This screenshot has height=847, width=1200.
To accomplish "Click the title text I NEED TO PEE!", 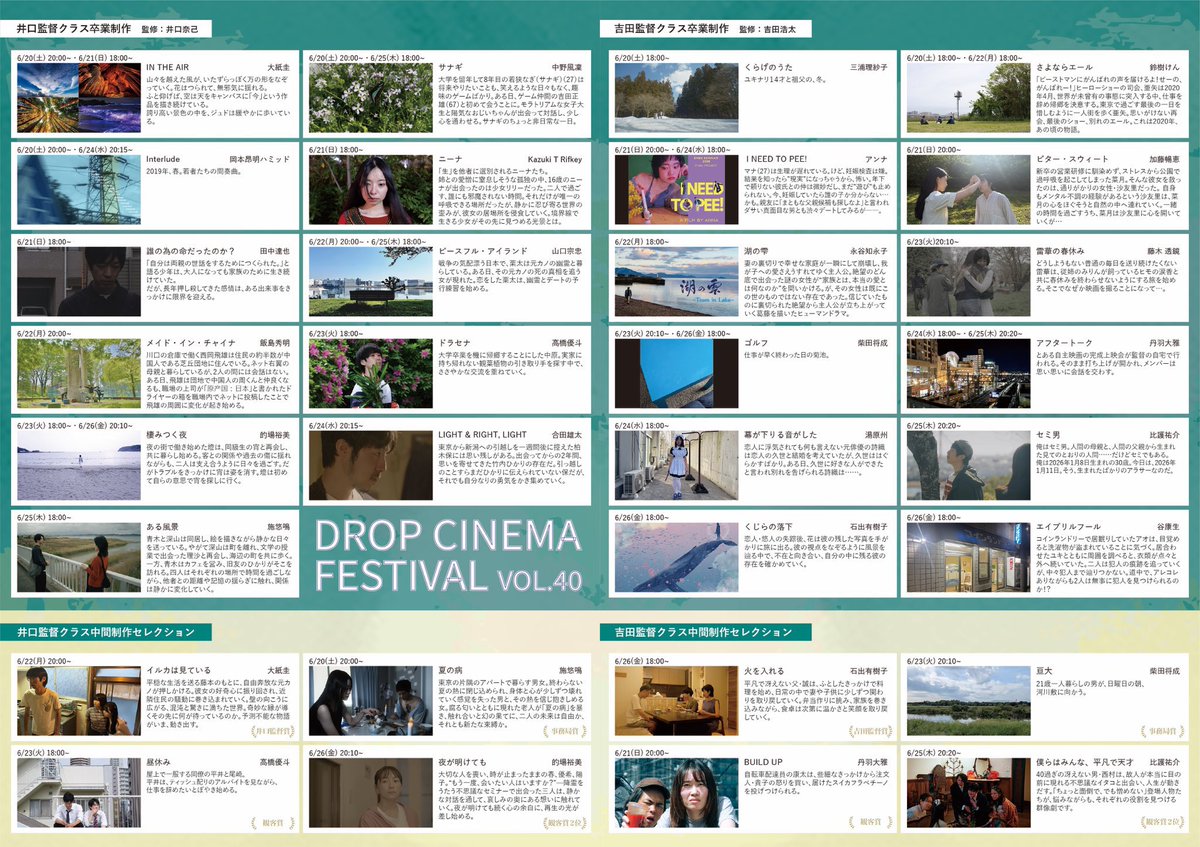I will (x=775, y=159).
